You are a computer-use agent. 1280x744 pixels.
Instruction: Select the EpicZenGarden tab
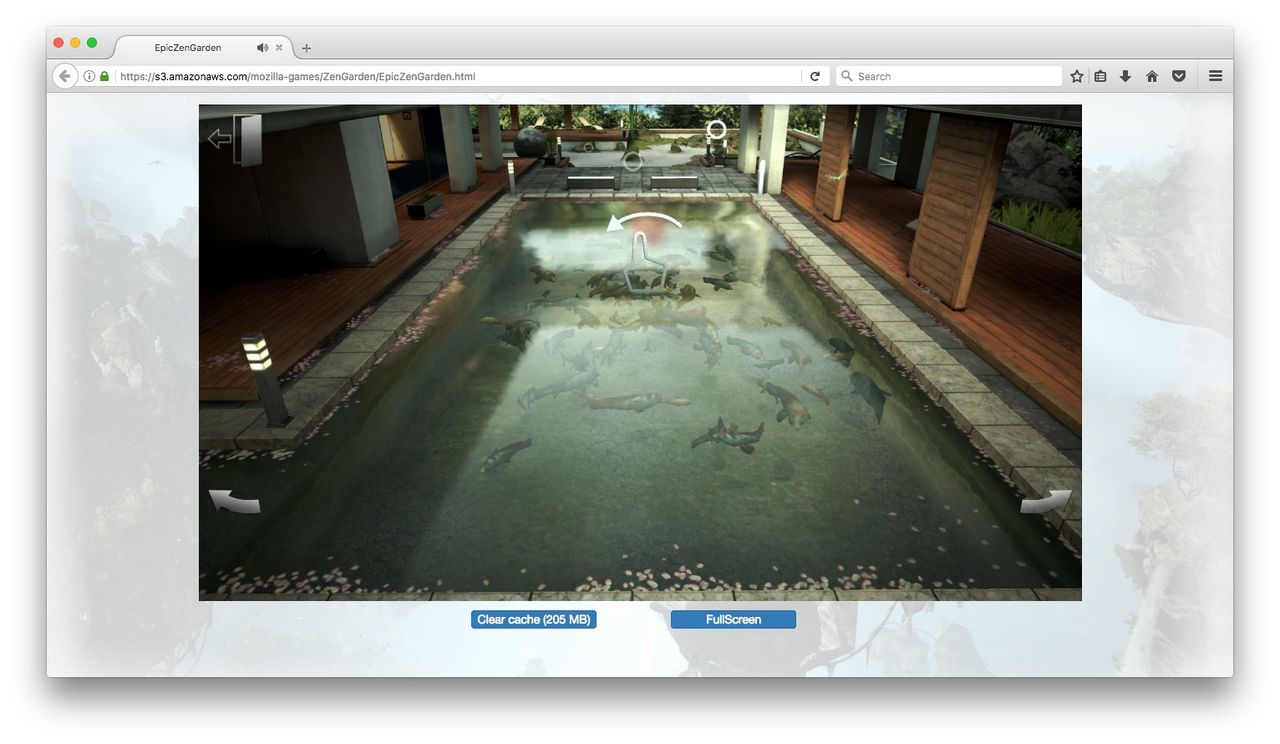[x=203, y=47]
